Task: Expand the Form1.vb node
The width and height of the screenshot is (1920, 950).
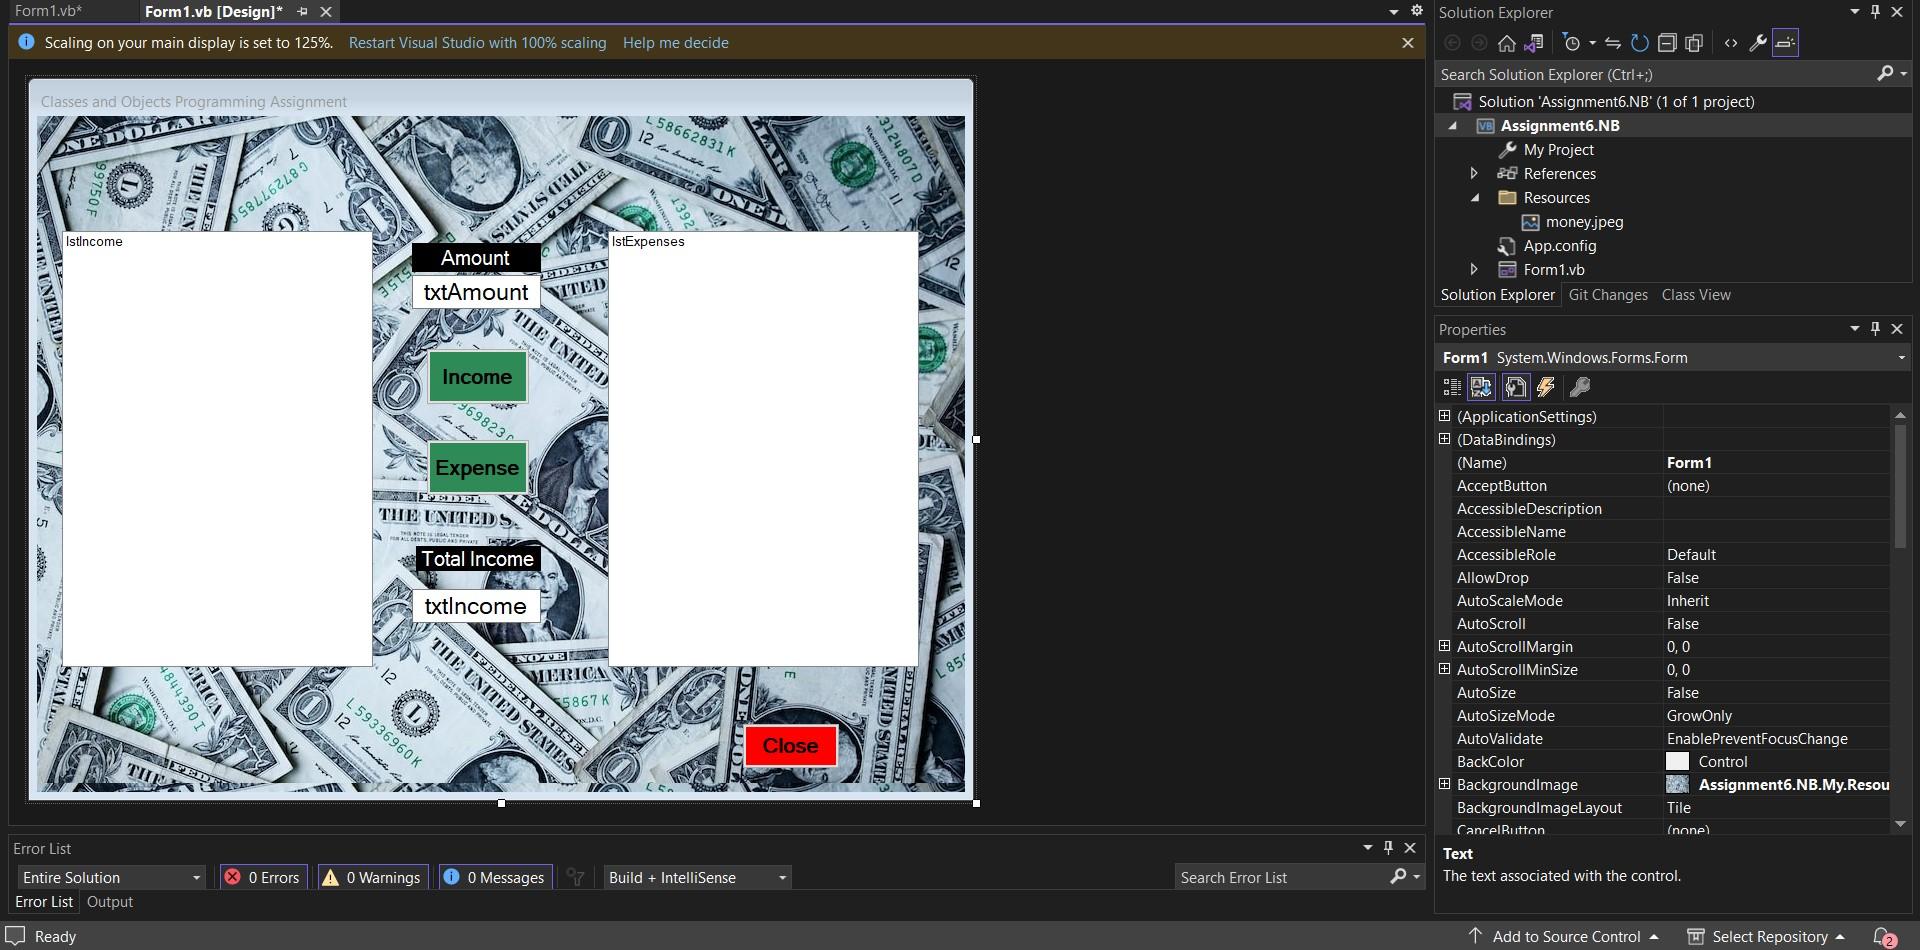Action: pyautogui.click(x=1474, y=270)
